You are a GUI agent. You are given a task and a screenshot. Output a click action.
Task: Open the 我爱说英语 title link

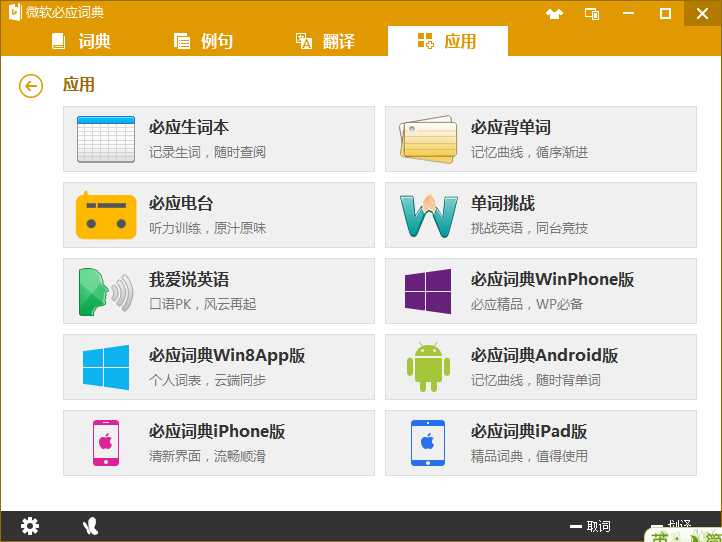[x=189, y=279]
